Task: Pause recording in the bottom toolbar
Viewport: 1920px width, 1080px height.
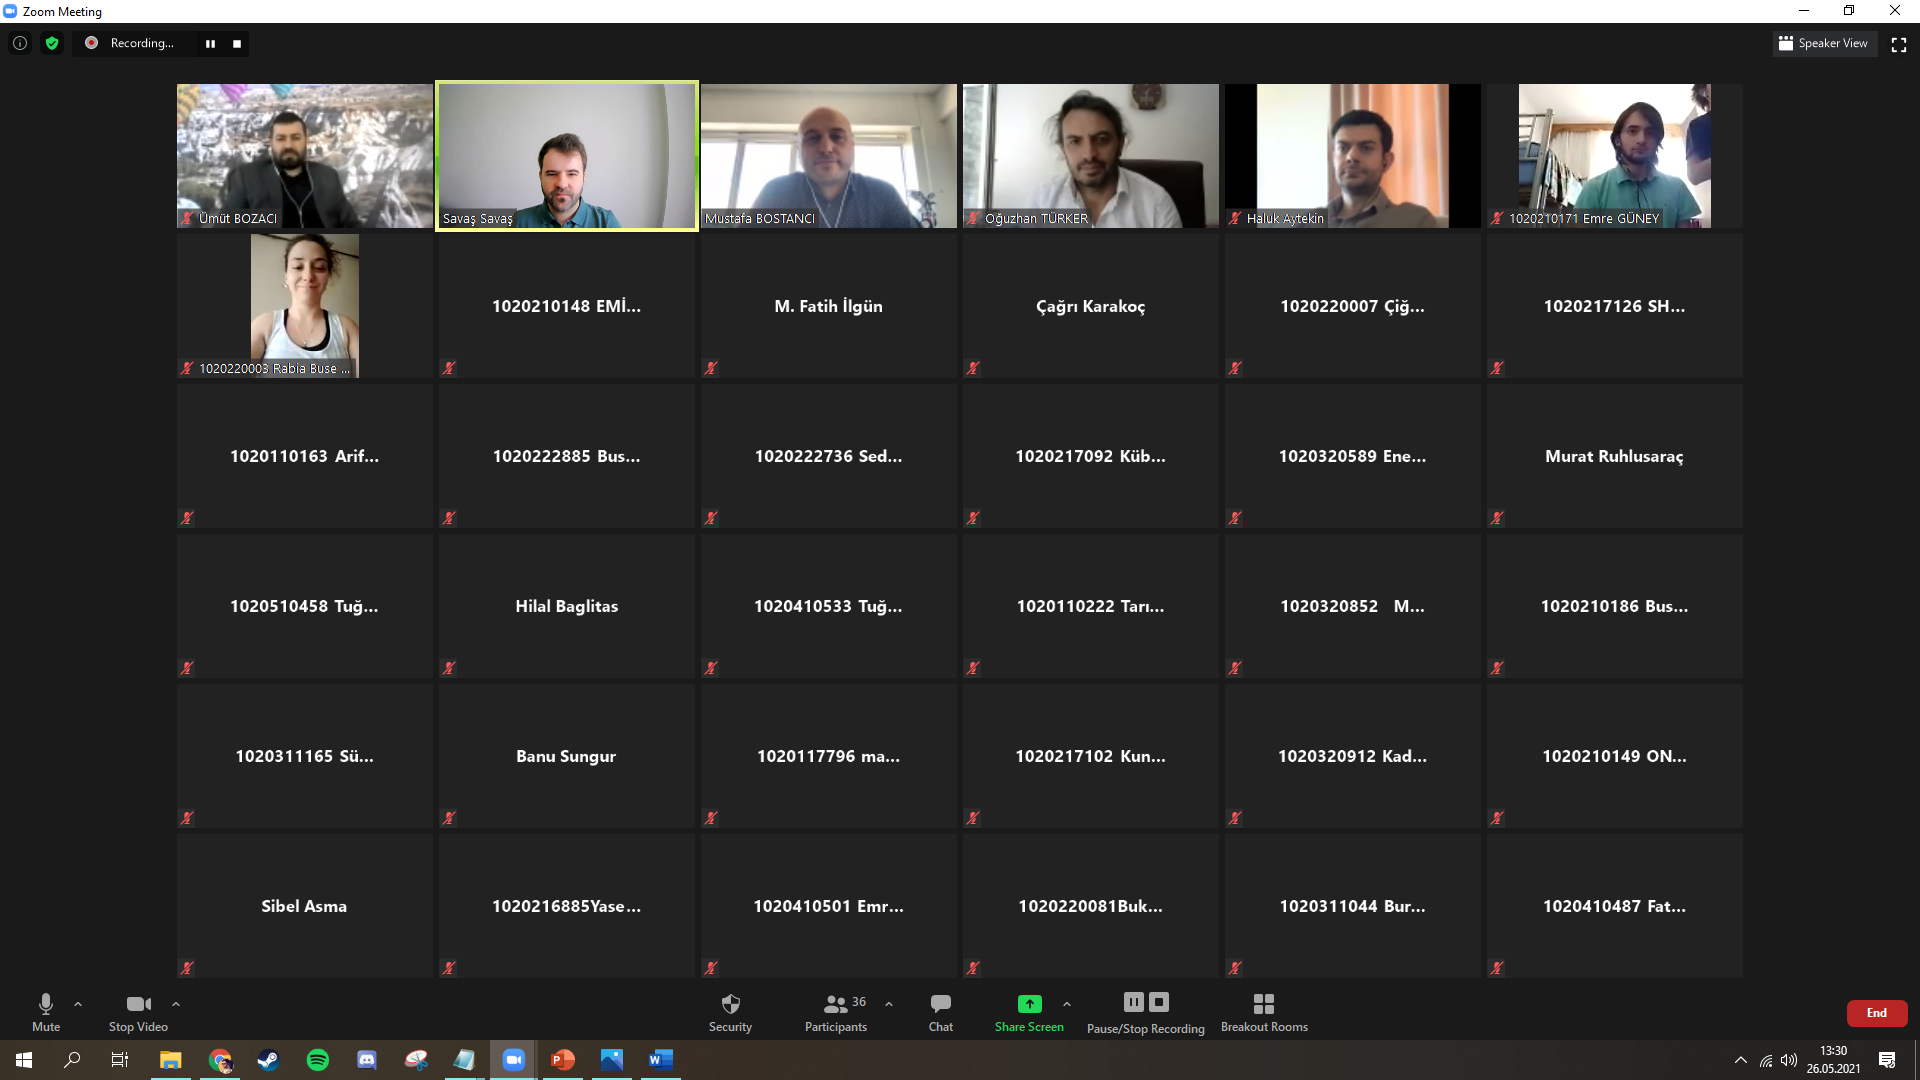Action: pos(1133,1002)
